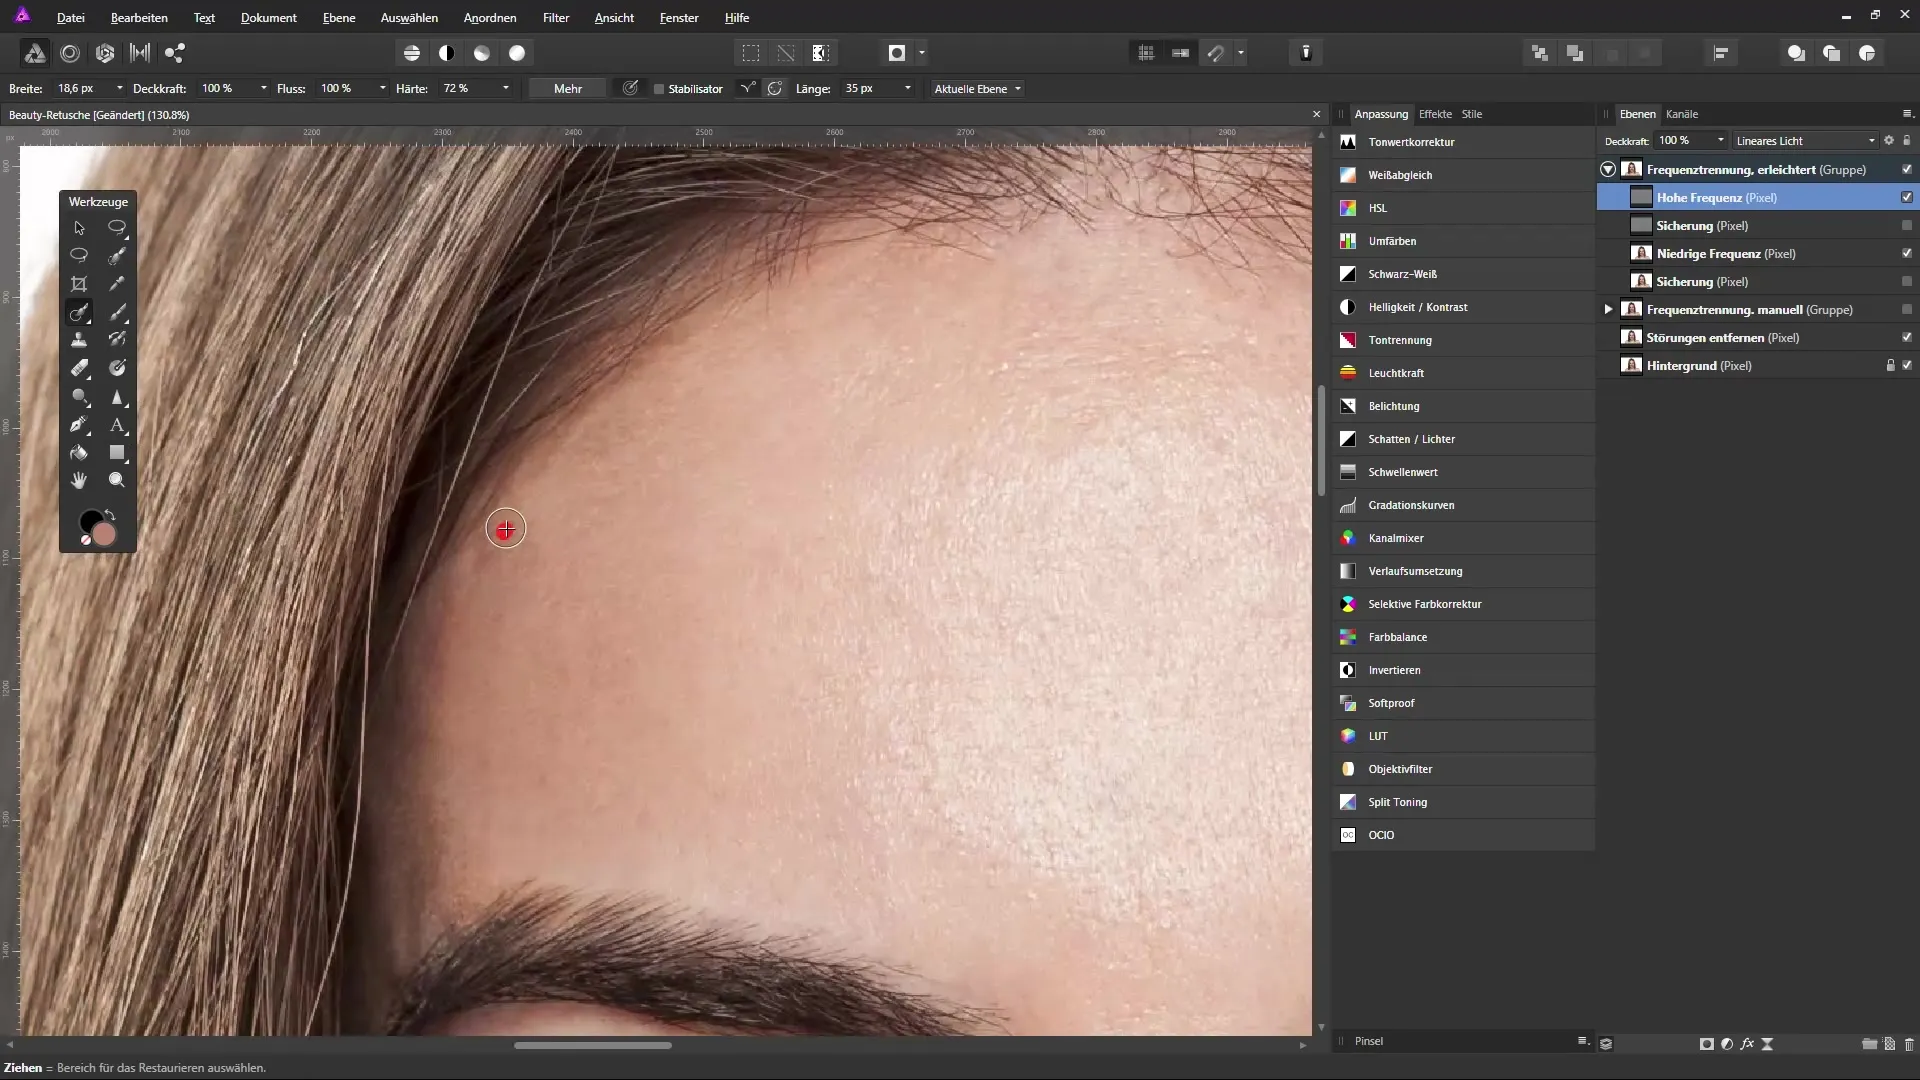Click the Deselect toolbar icon
Screen dimensions: 1920x1080
point(786,53)
